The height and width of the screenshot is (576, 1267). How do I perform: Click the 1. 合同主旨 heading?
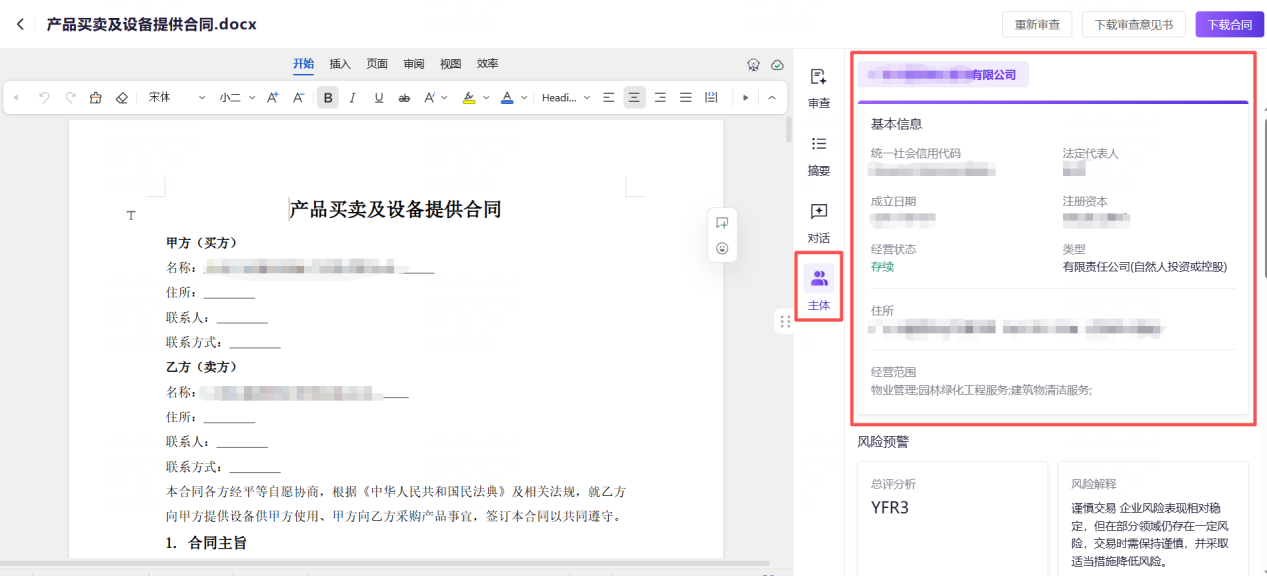pyautogui.click(x=206, y=543)
